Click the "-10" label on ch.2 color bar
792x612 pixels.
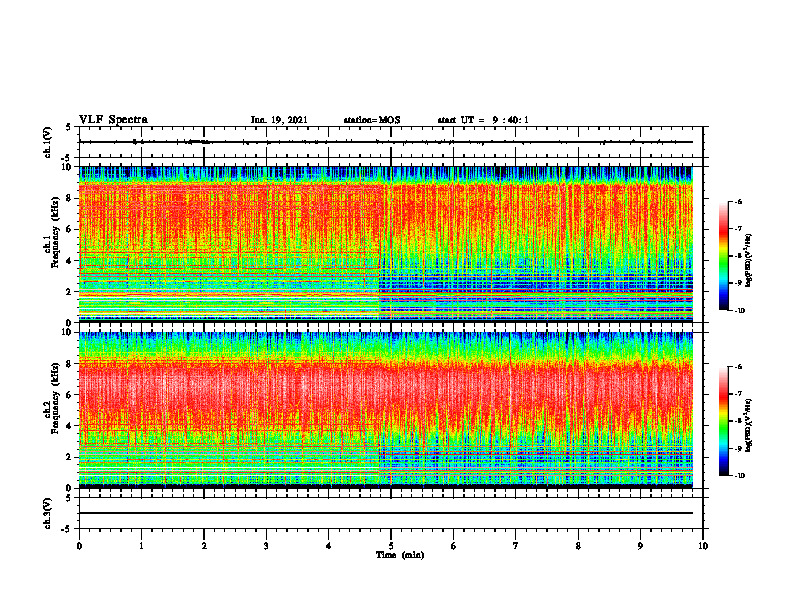(x=739, y=476)
